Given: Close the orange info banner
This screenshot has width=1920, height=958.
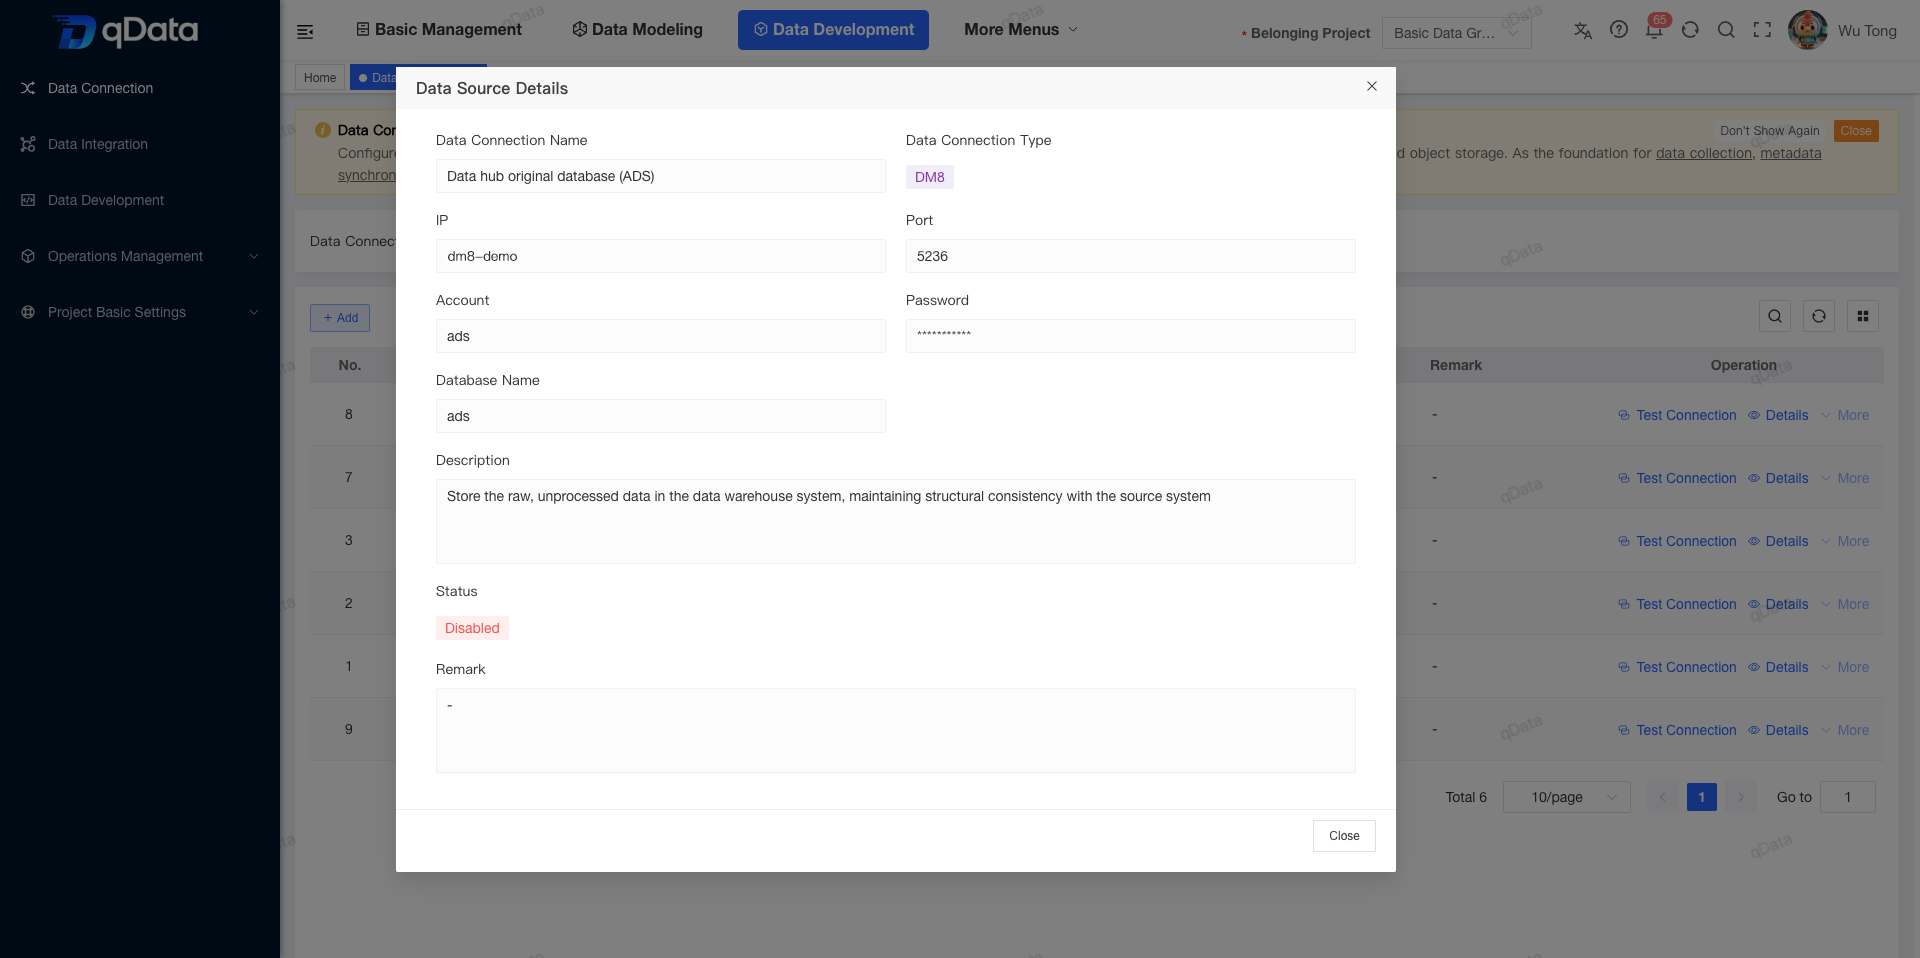Looking at the screenshot, I should (1856, 131).
